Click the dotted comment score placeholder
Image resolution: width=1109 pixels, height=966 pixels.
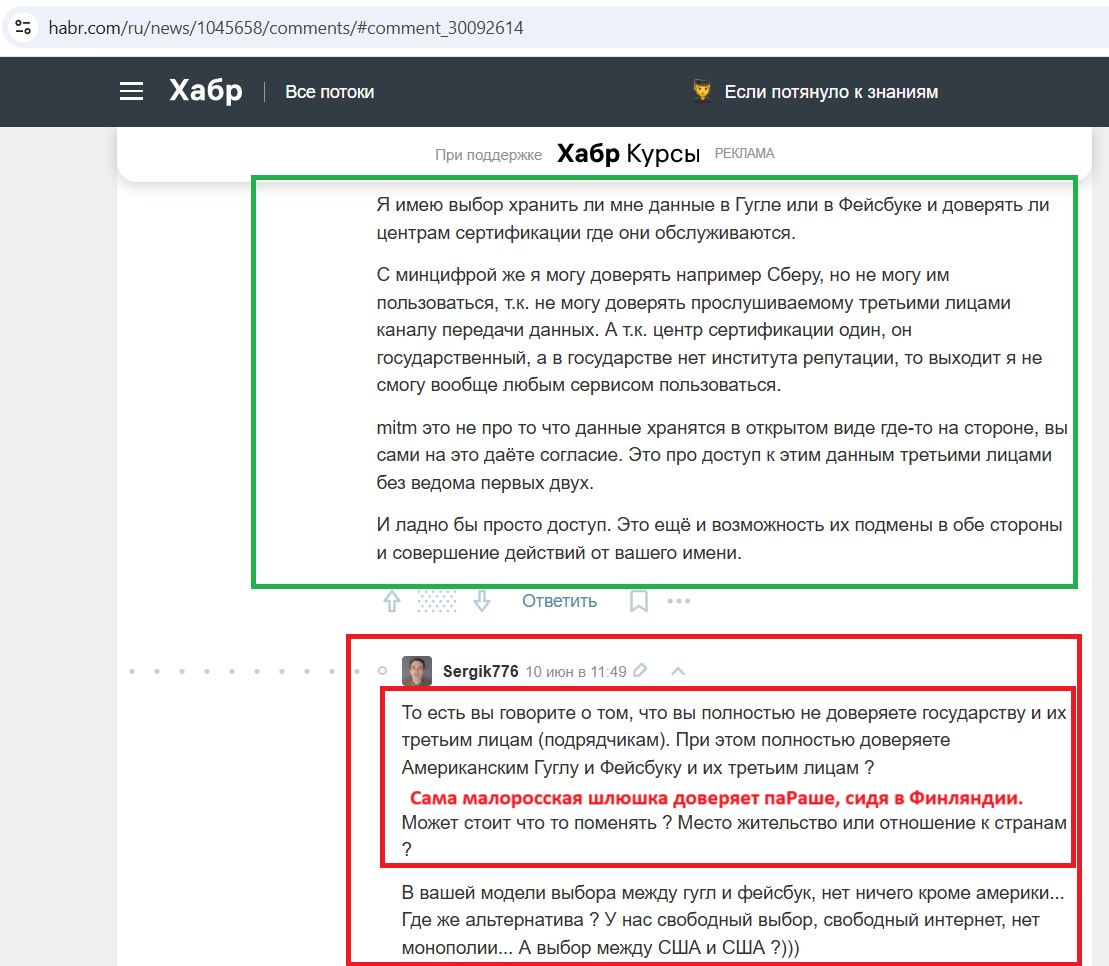pyautogui.click(x=436, y=601)
